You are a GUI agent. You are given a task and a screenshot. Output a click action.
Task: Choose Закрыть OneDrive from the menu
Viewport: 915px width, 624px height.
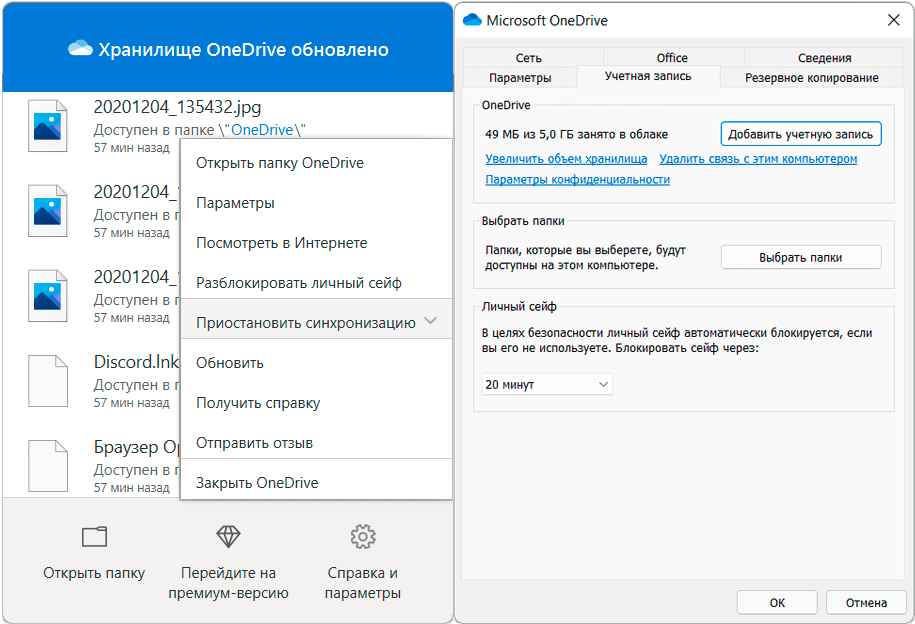pyautogui.click(x=257, y=483)
